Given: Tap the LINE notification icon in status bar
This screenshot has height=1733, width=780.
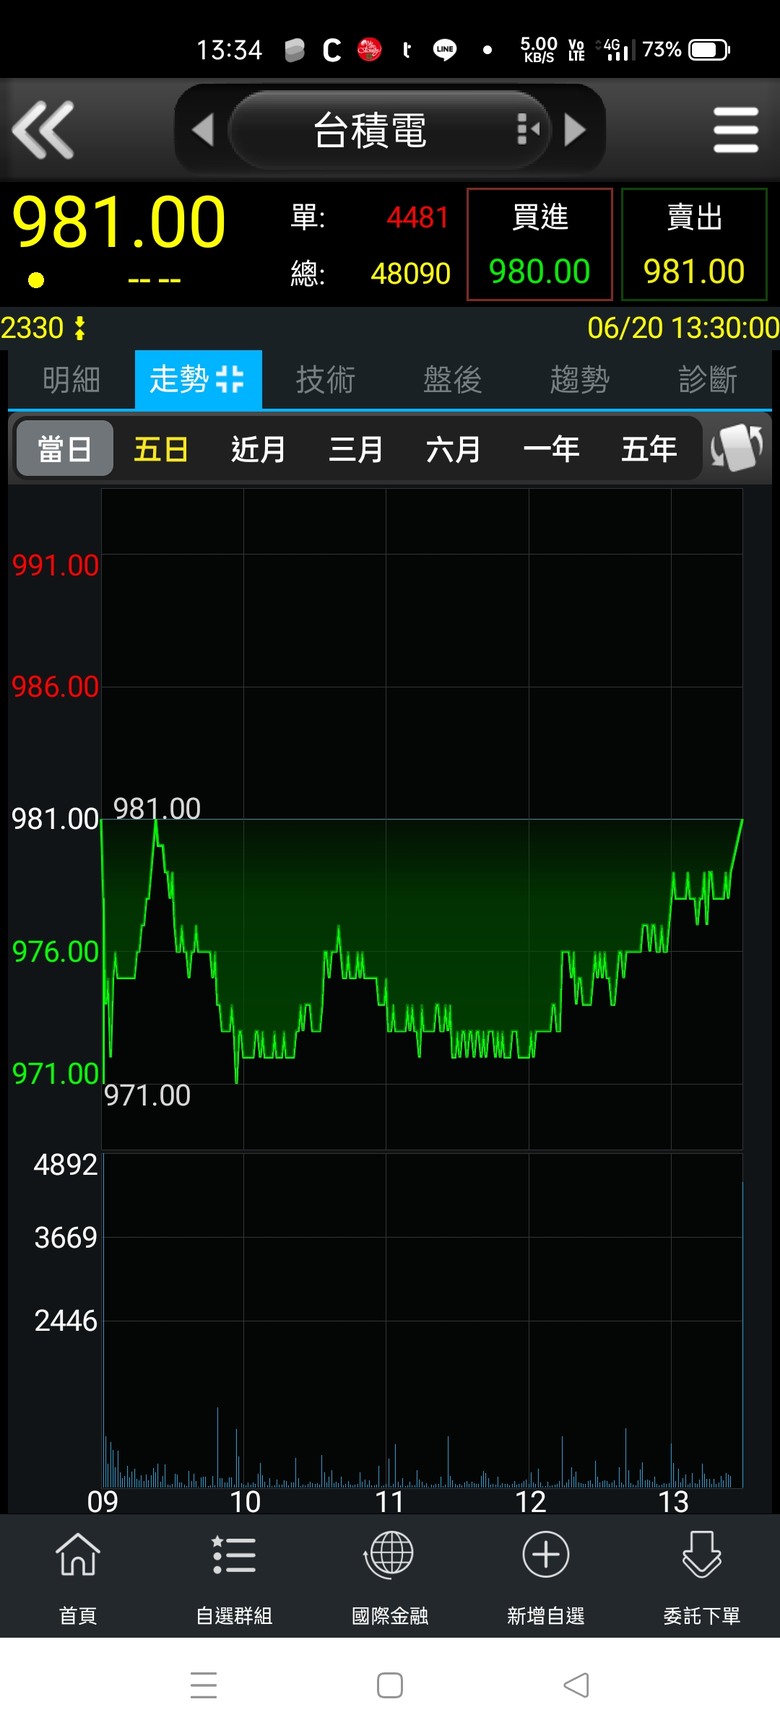Looking at the screenshot, I should pyautogui.click(x=445, y=49).
